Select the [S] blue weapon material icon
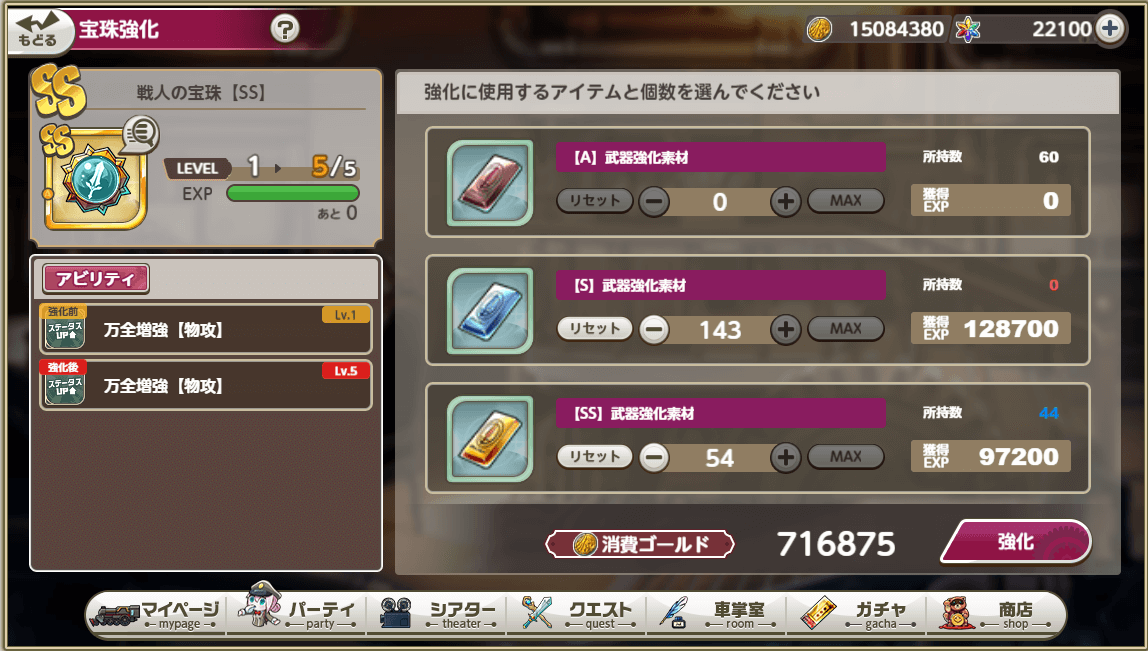 pyautogui.click(x=490, y=311)
